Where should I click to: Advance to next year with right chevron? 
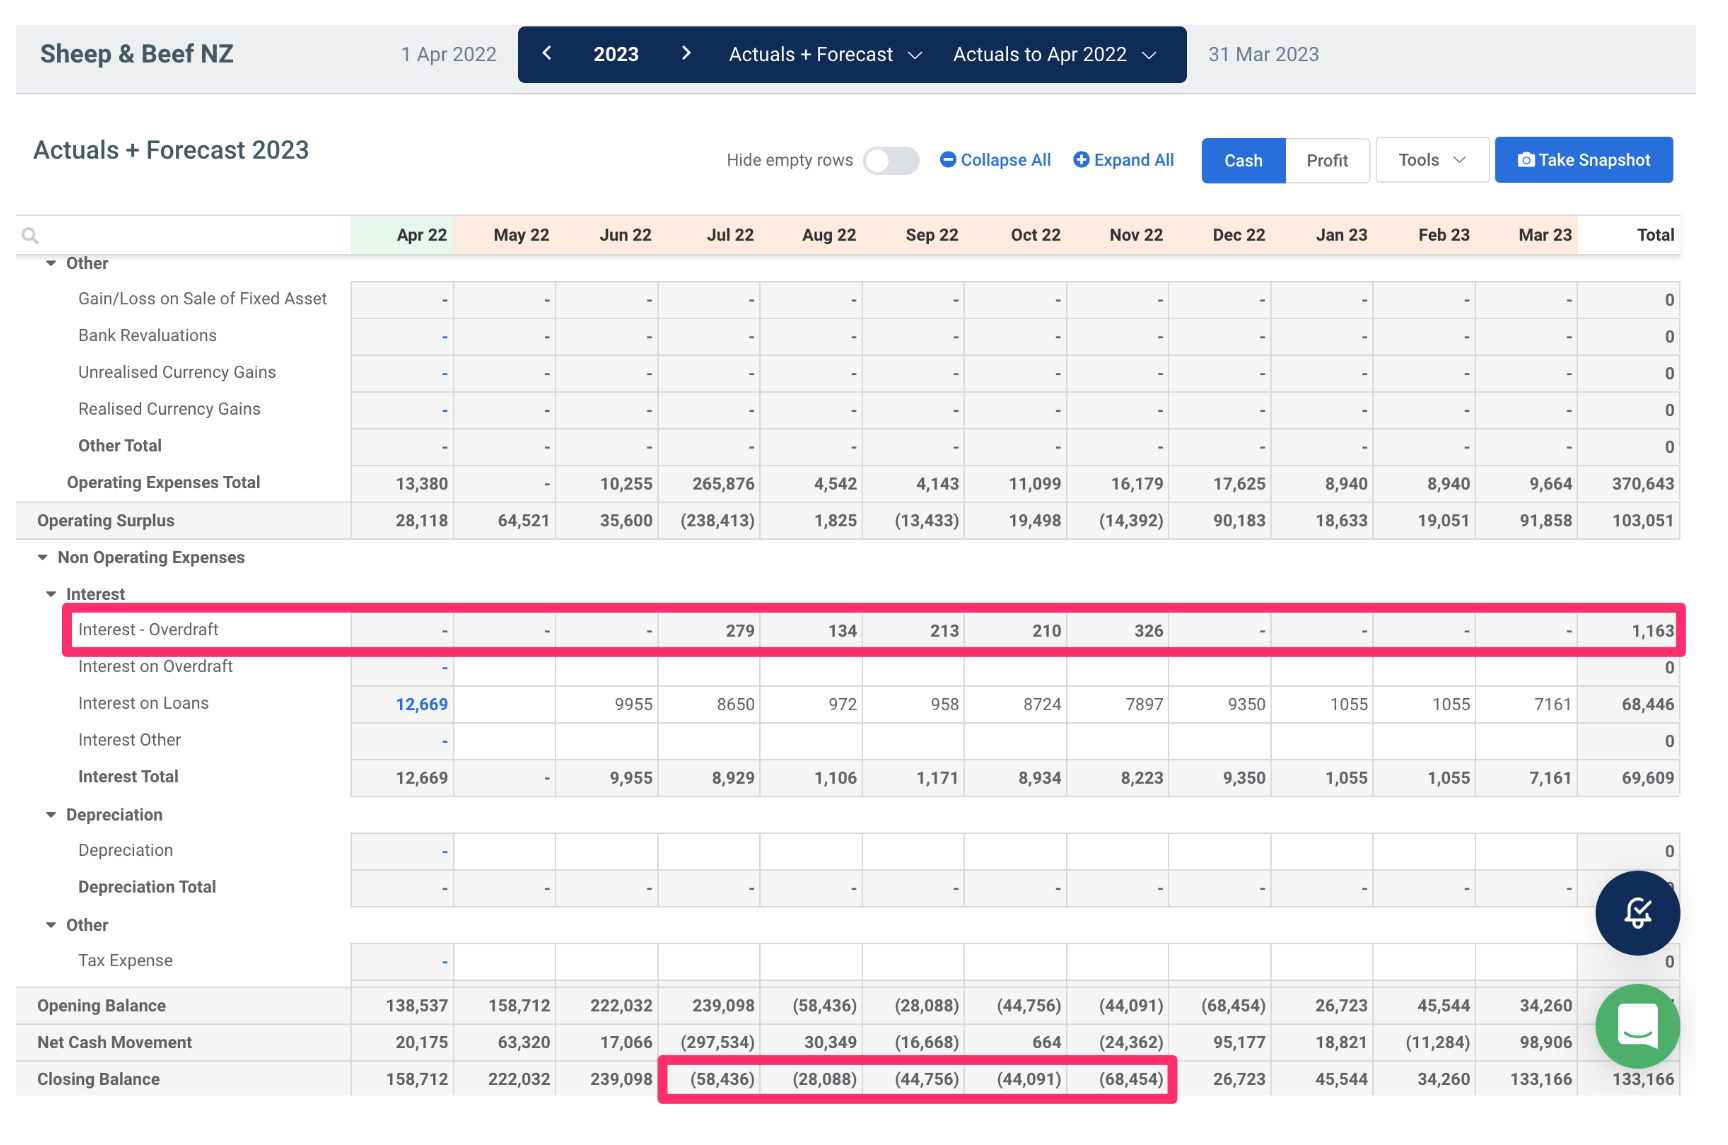(x=686, y=54)
